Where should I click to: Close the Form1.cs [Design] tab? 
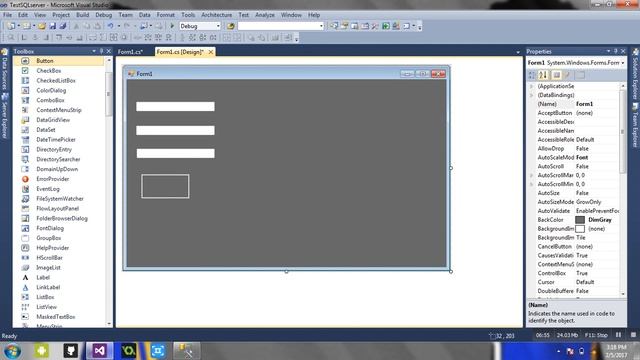click(x=211, y=52)
